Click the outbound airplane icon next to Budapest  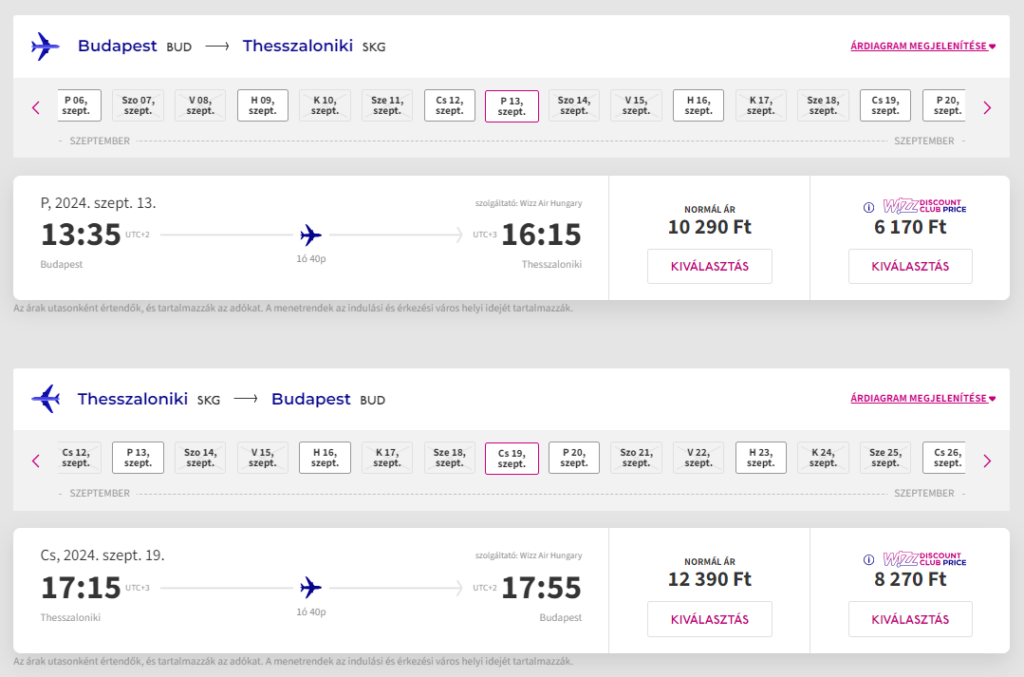(x=45, y=46)
